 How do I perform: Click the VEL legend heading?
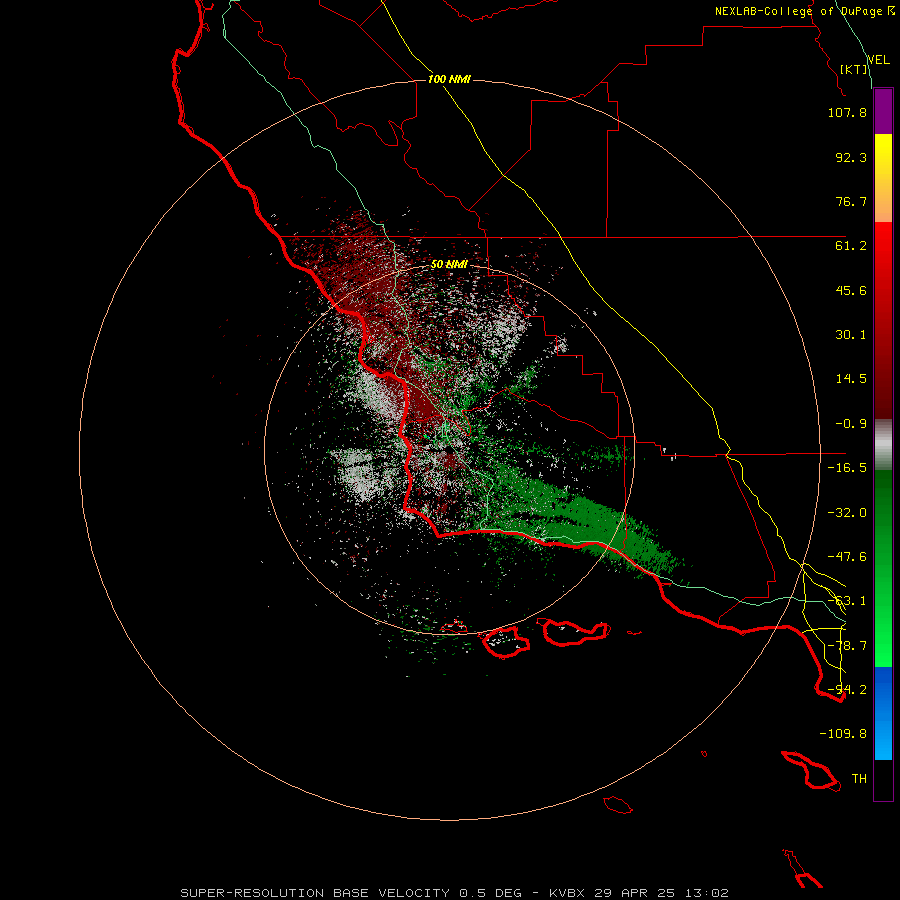(878, 60)
